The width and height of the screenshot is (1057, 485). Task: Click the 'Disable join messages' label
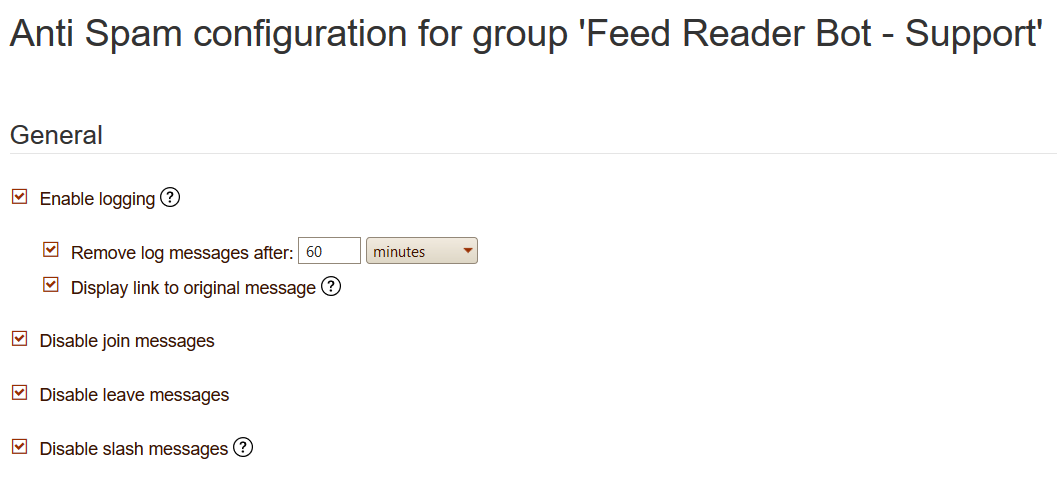tap(127, 341)
